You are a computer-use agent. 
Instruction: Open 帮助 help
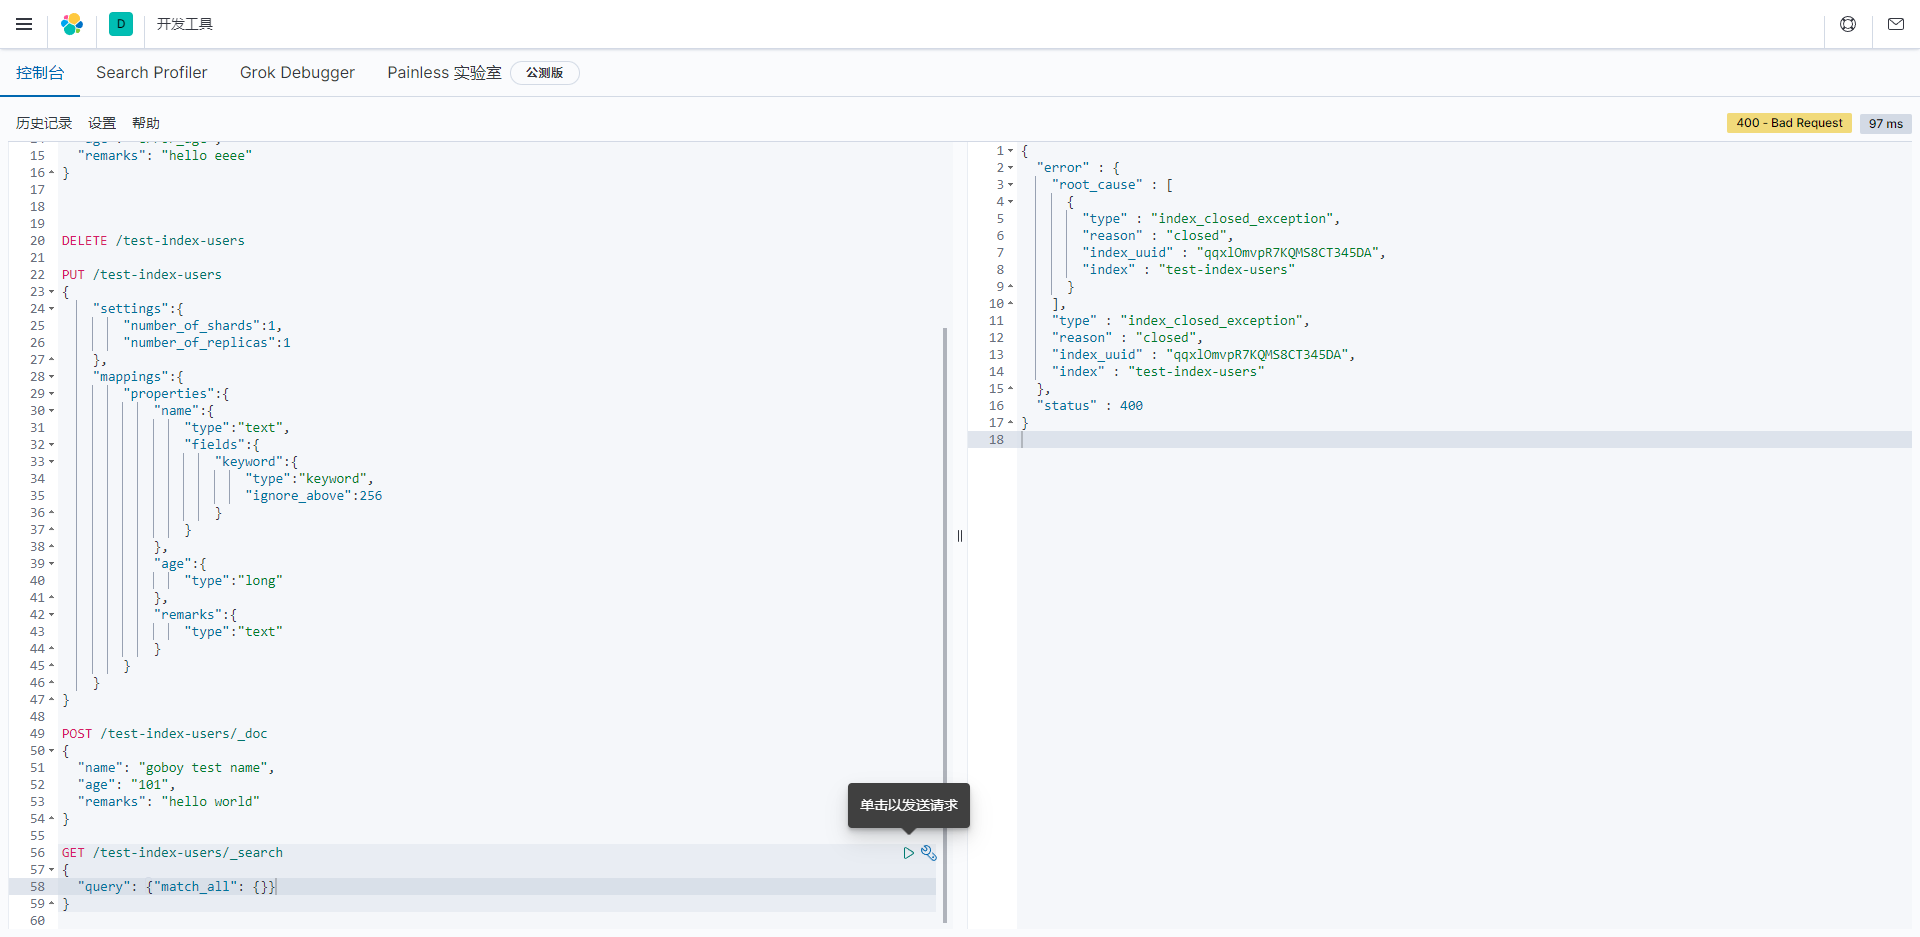146,123
